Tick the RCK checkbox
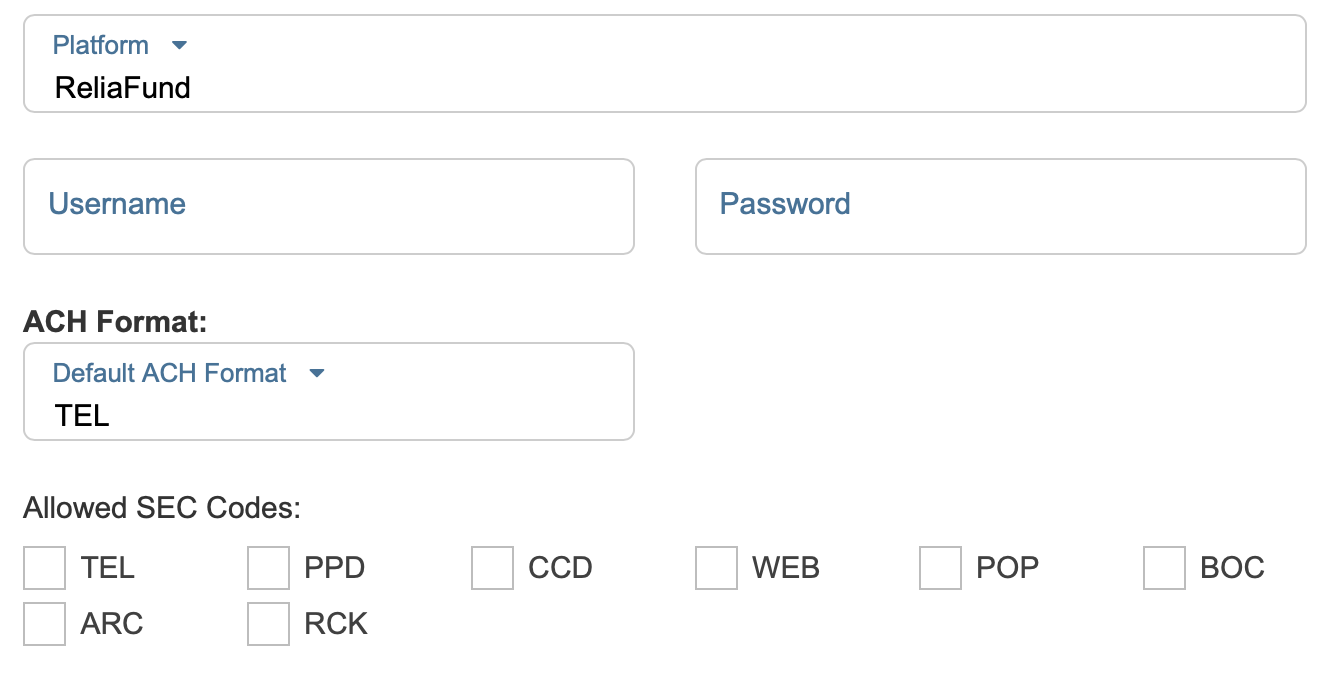1336x674 pixels. pyautogui.click(x=268, y=624)
